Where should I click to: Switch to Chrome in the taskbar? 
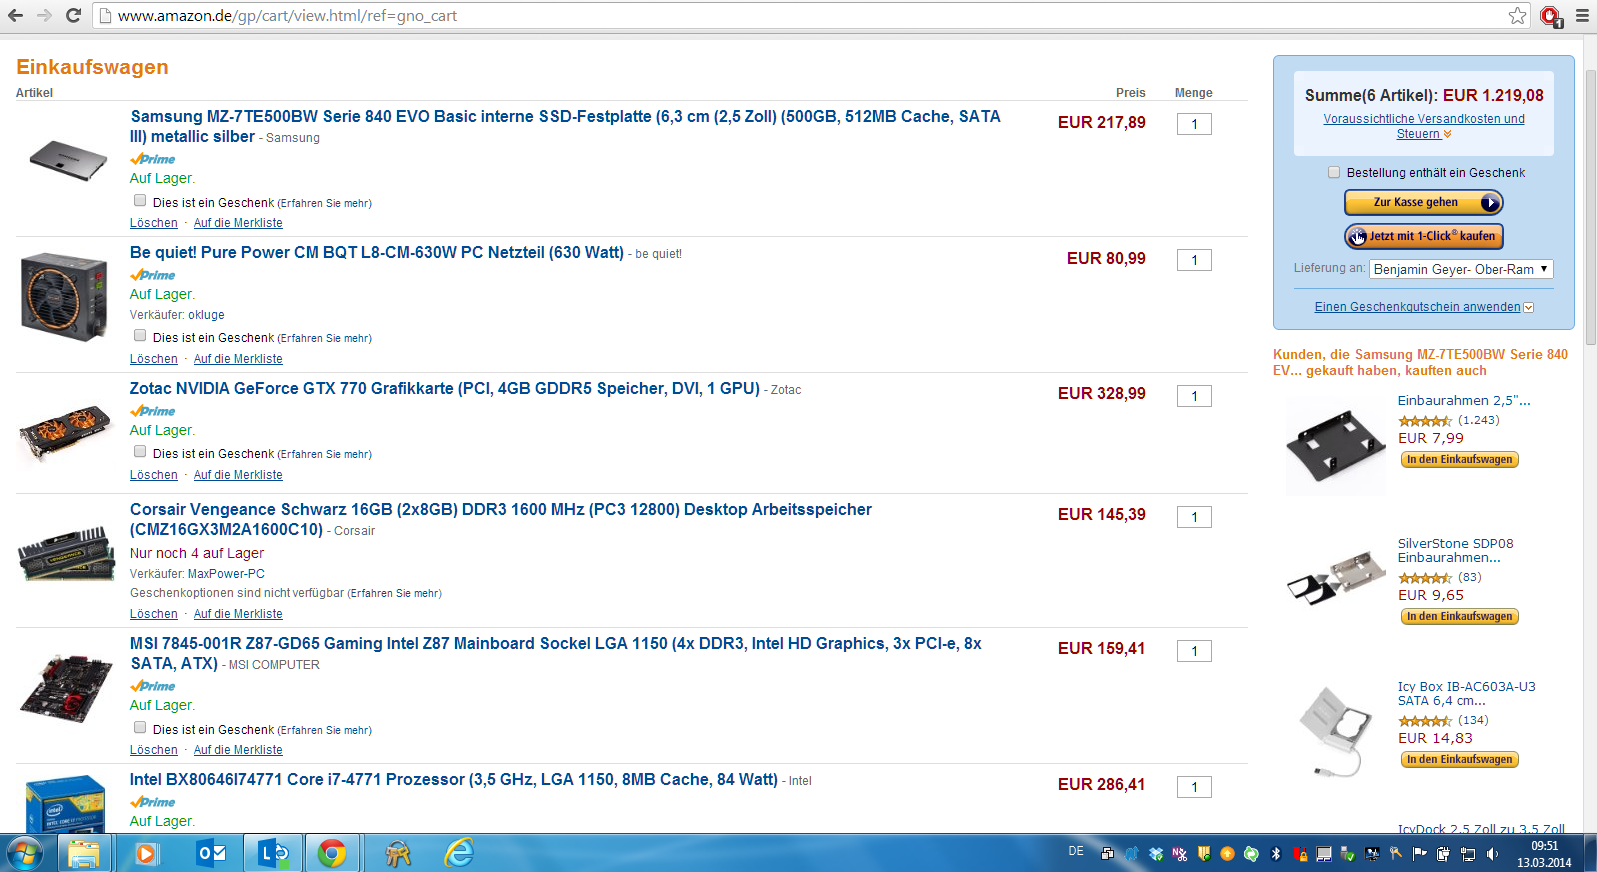(332, 854)
